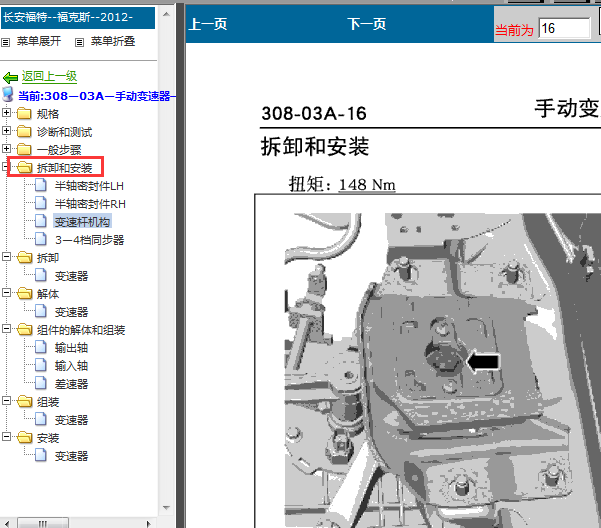The image size is (601, 528).
Task: Click the sidebar scroll down arrow
Action: tap(166, 508)
